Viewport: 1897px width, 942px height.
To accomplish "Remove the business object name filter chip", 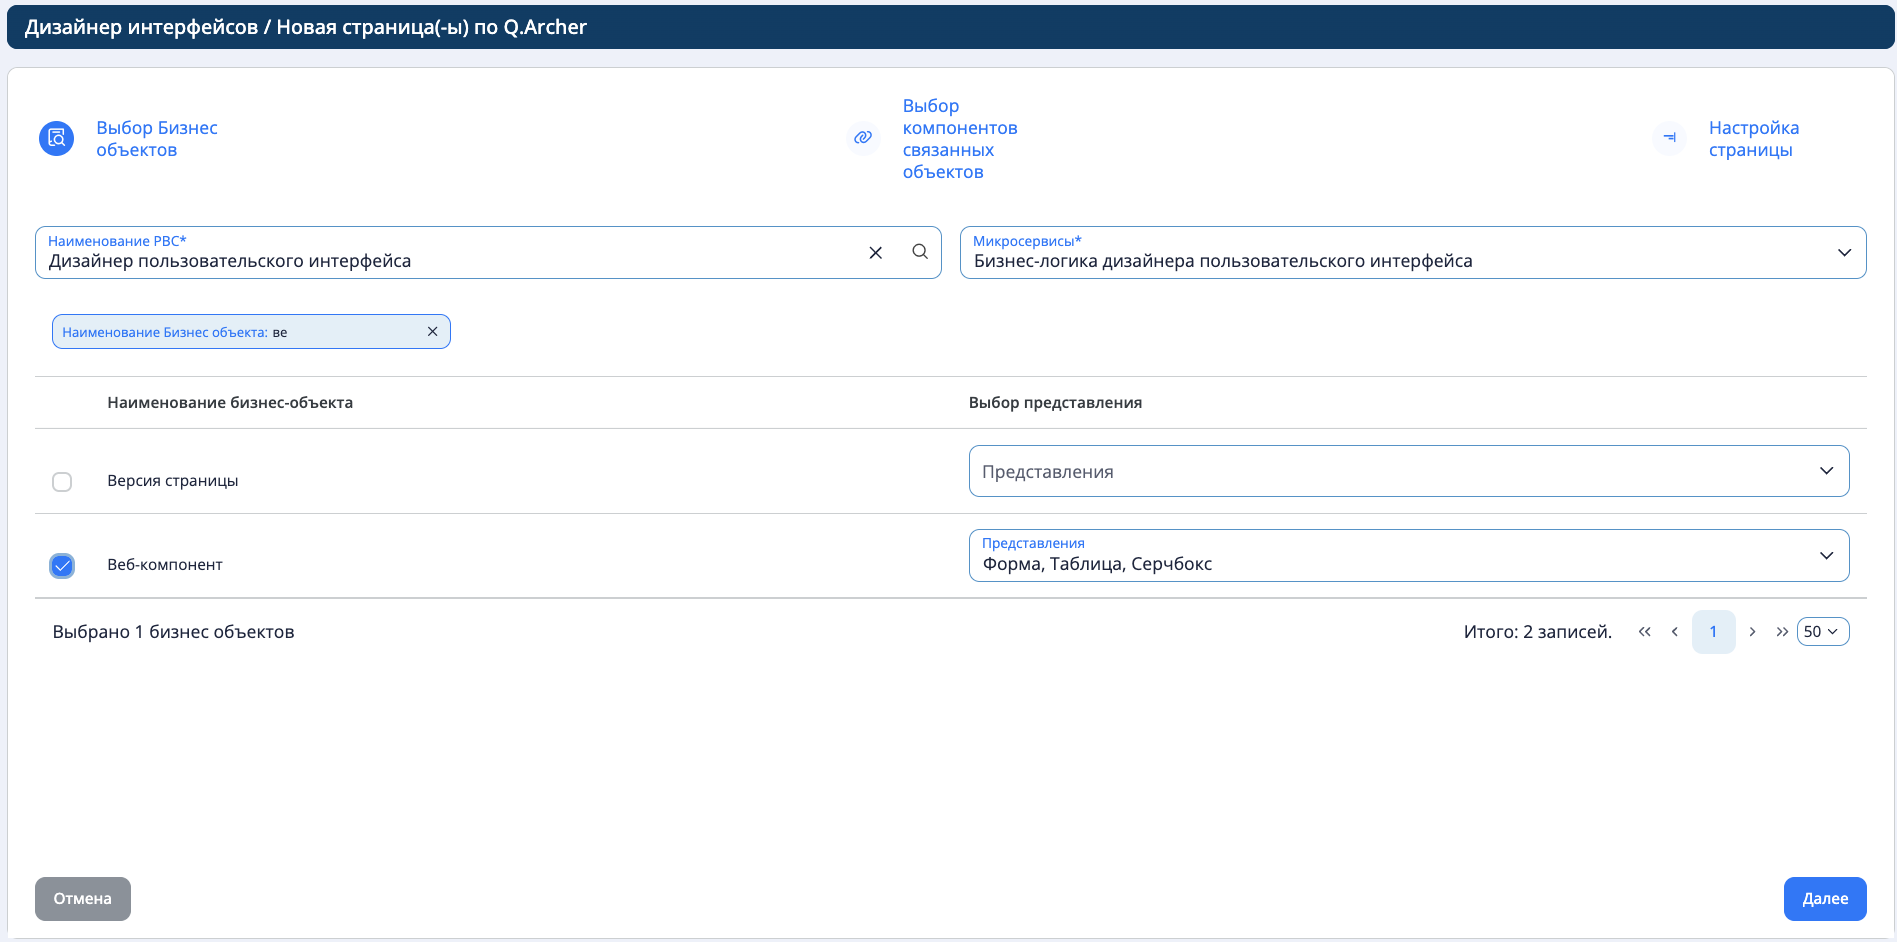I will 432,332.
